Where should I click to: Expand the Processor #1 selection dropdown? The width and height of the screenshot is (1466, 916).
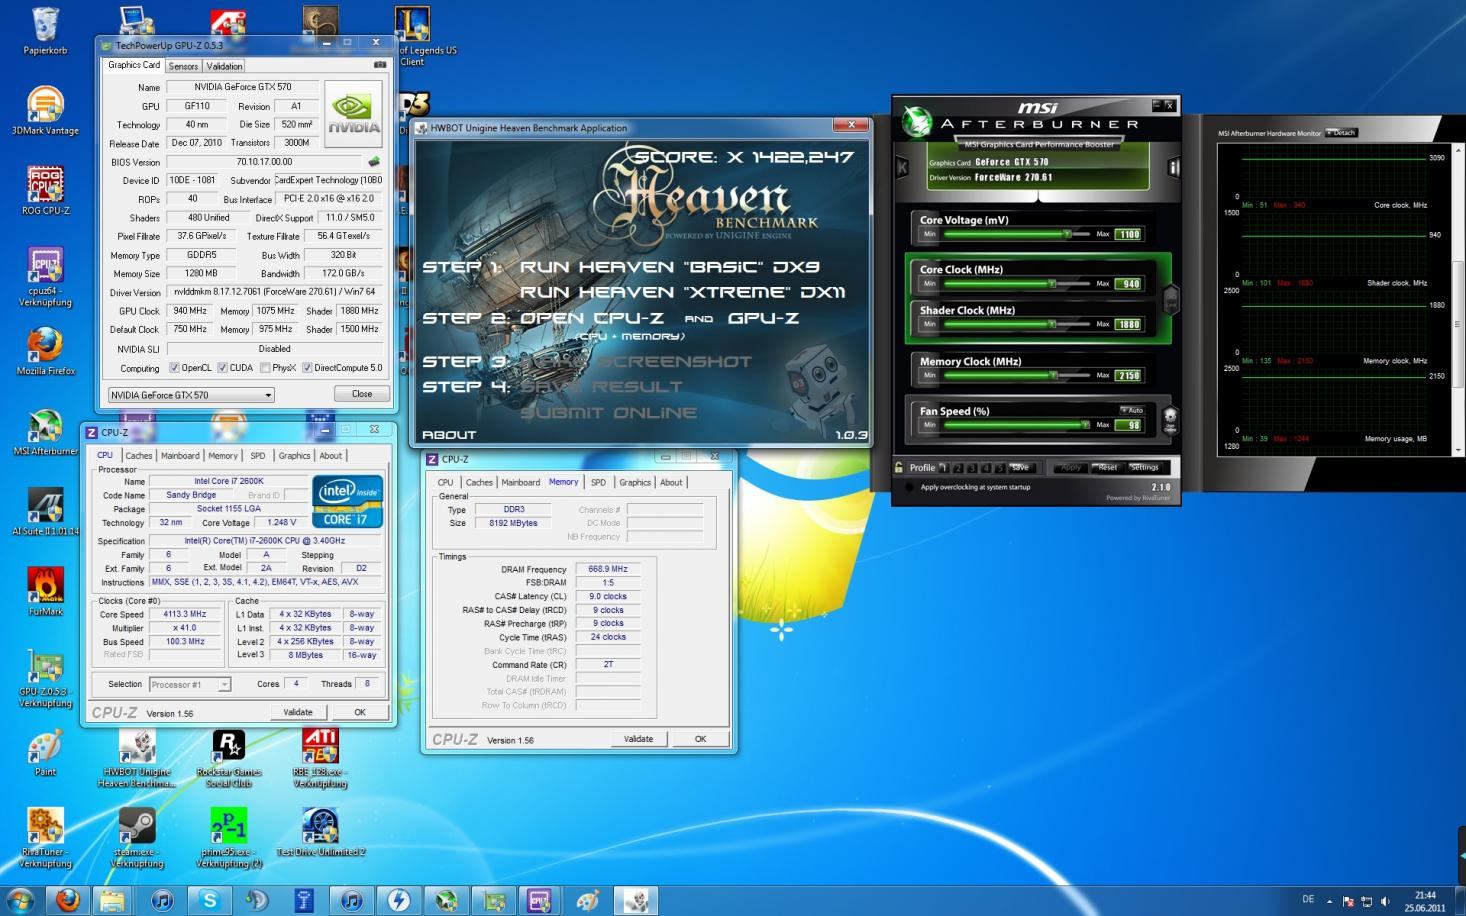point(224,684)
